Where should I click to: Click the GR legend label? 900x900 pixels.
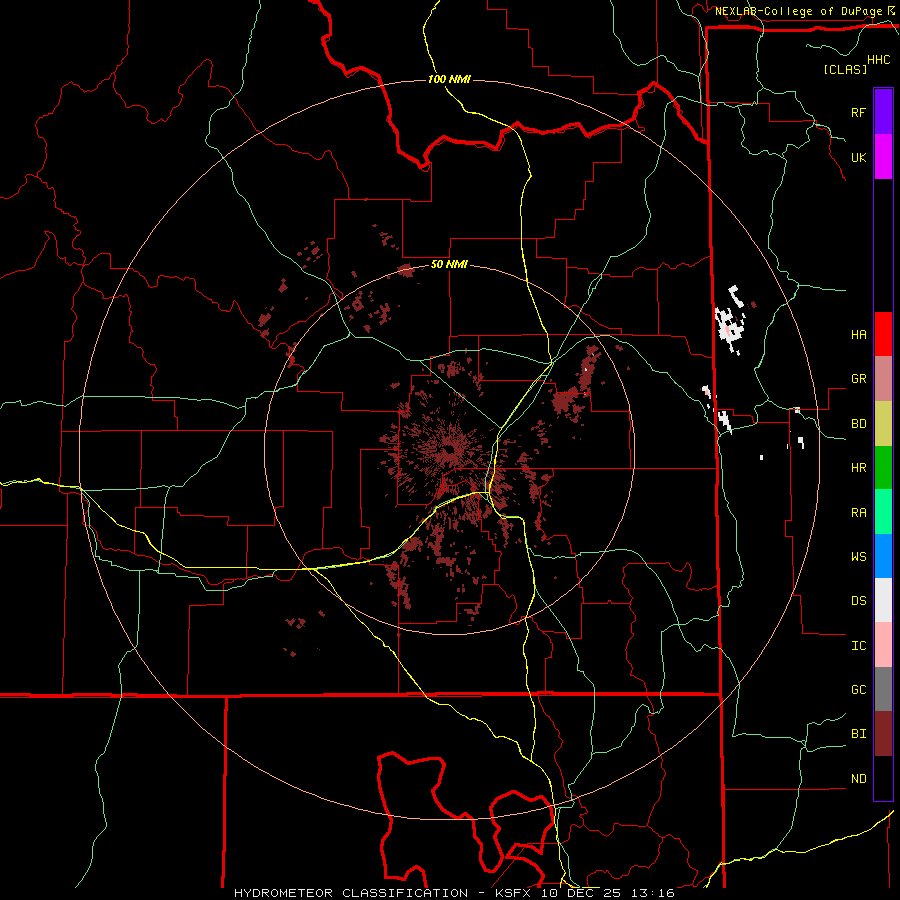tap(858, 379)
